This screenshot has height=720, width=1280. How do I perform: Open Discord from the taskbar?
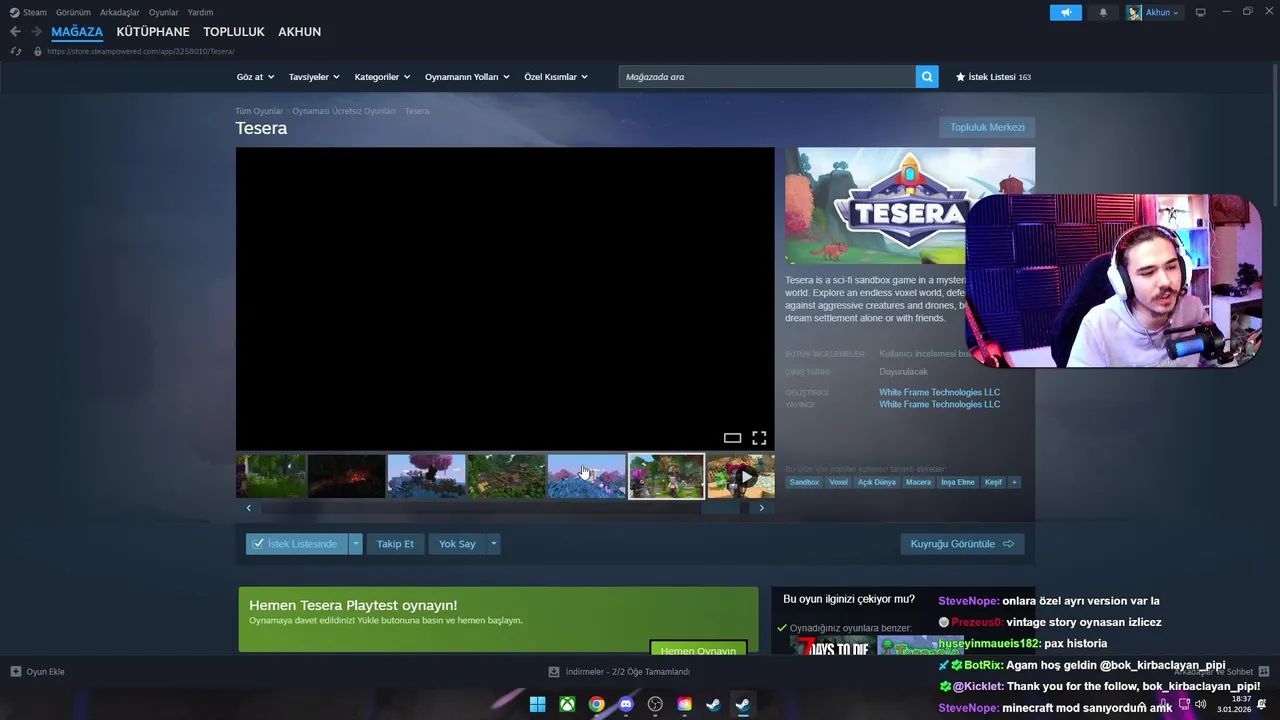(626, 704)
